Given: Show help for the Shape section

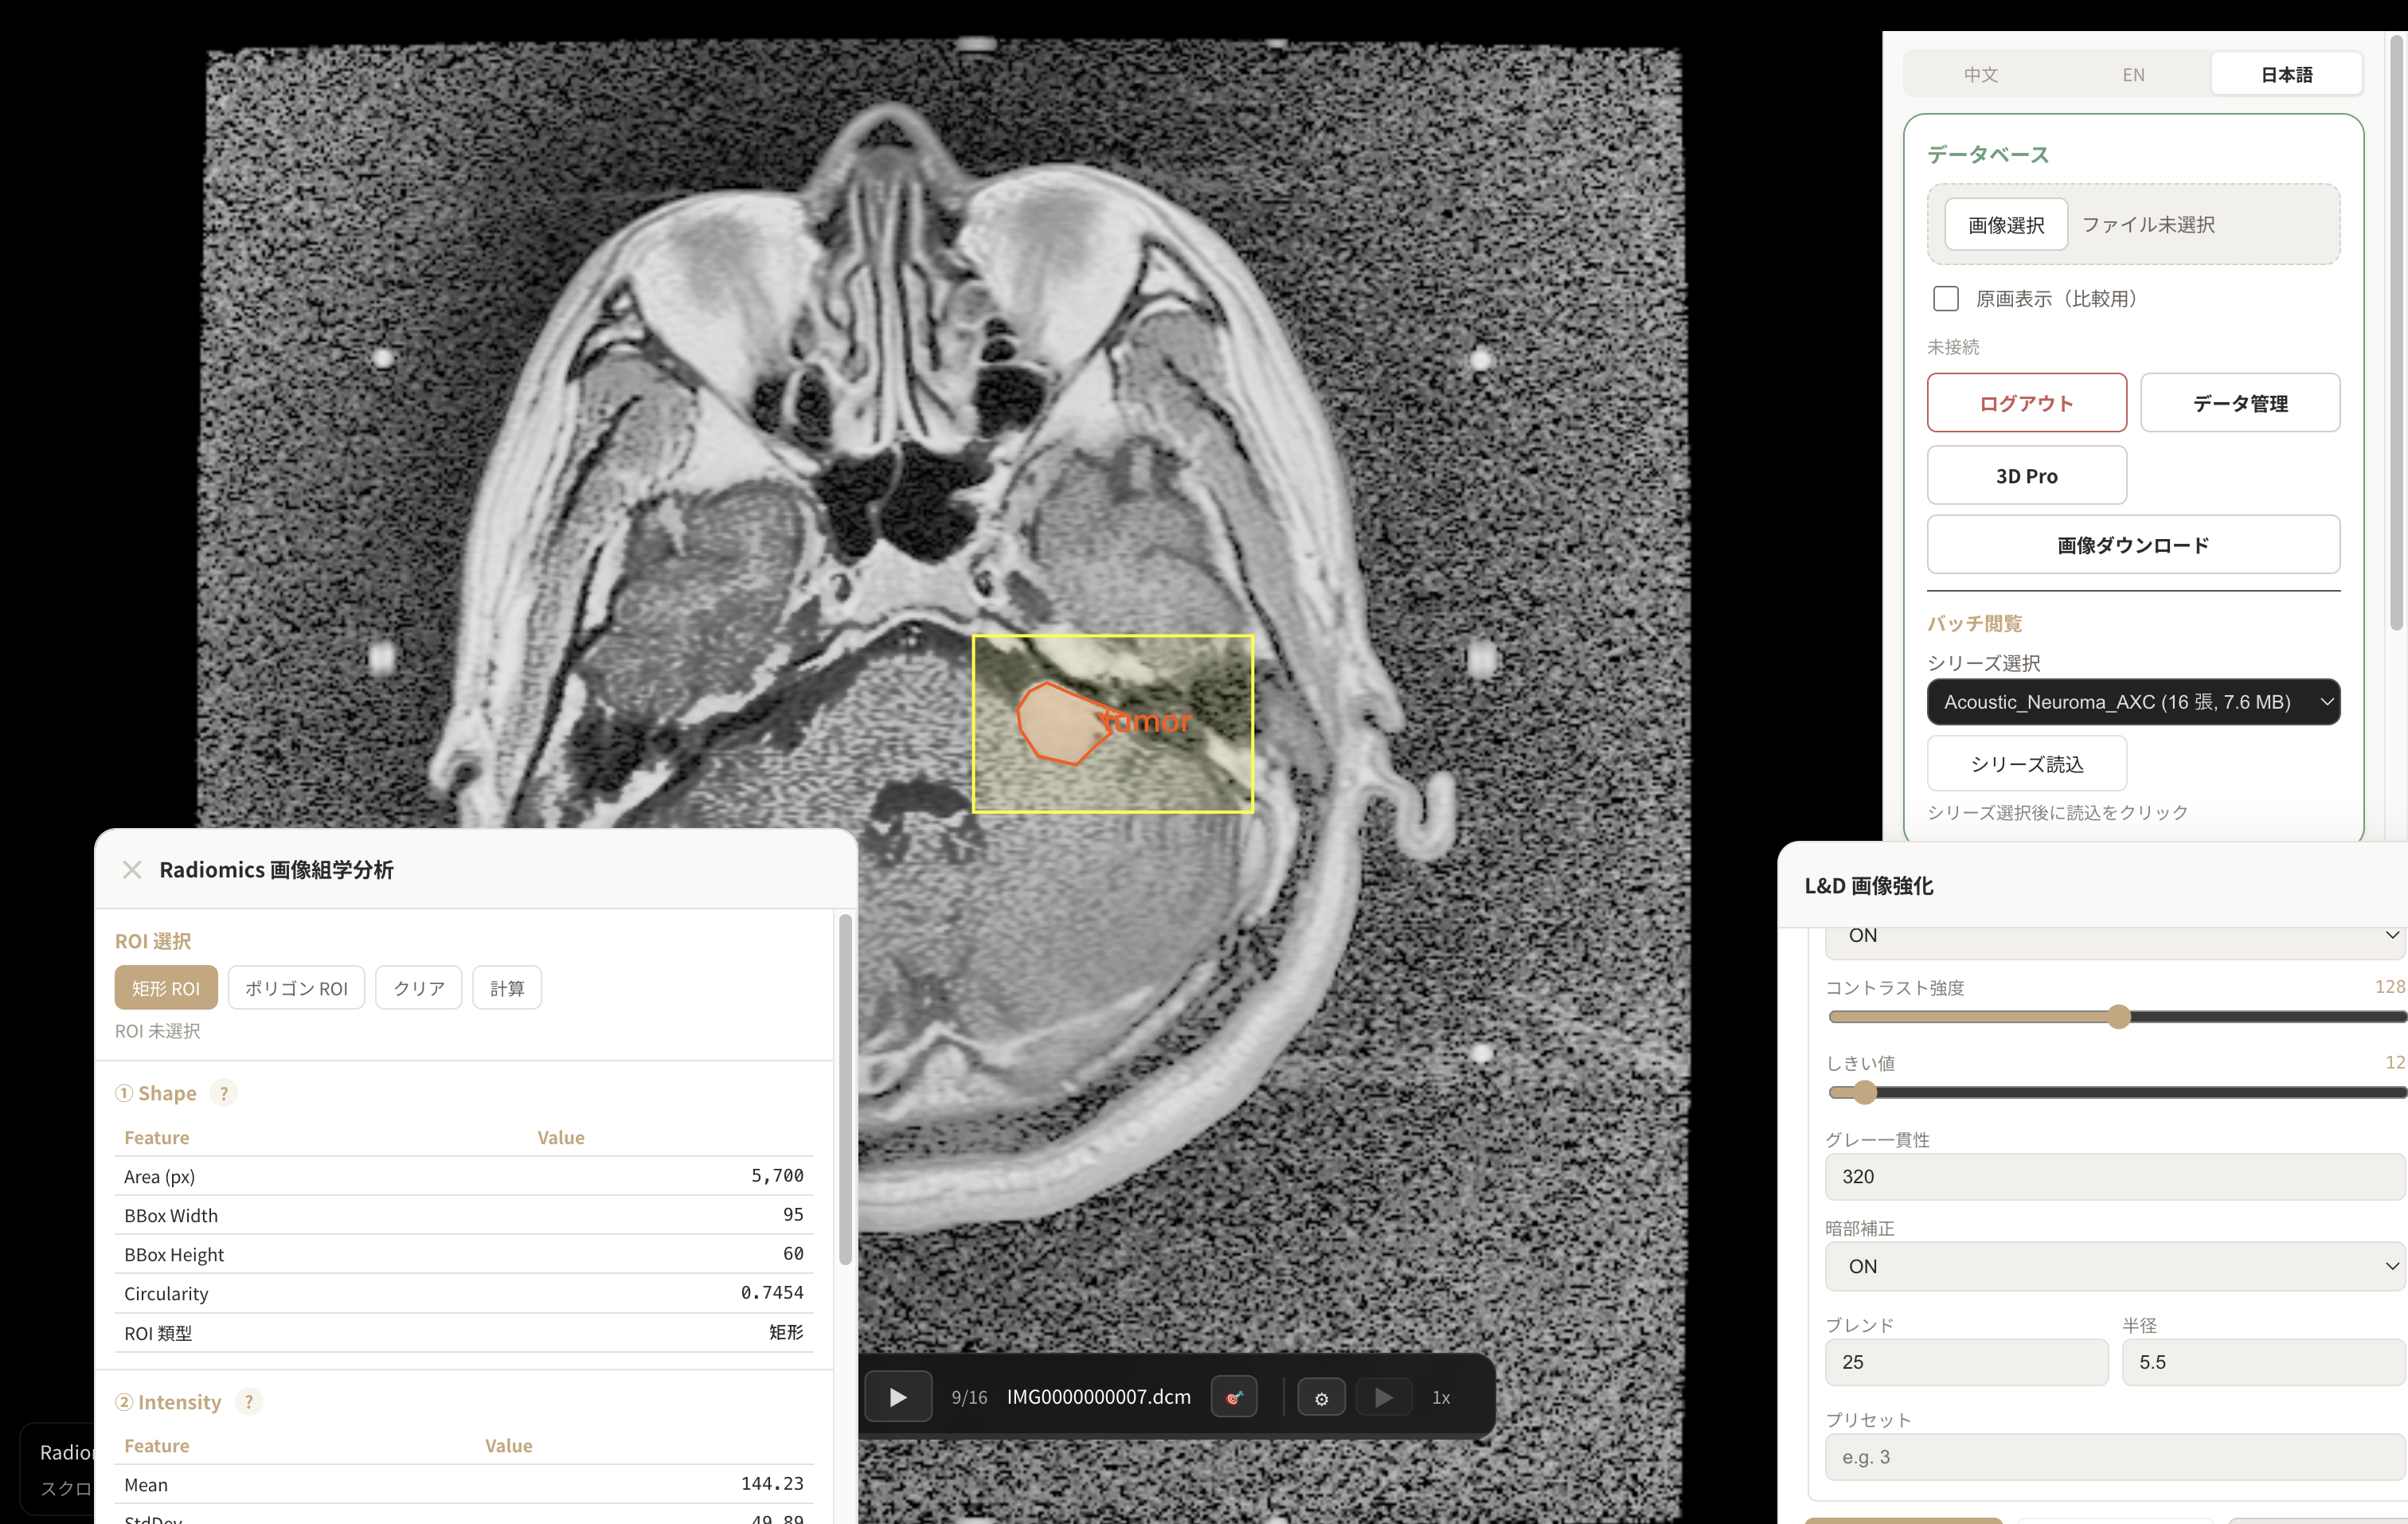Looking at the screenshot, I should [224, 1093].
